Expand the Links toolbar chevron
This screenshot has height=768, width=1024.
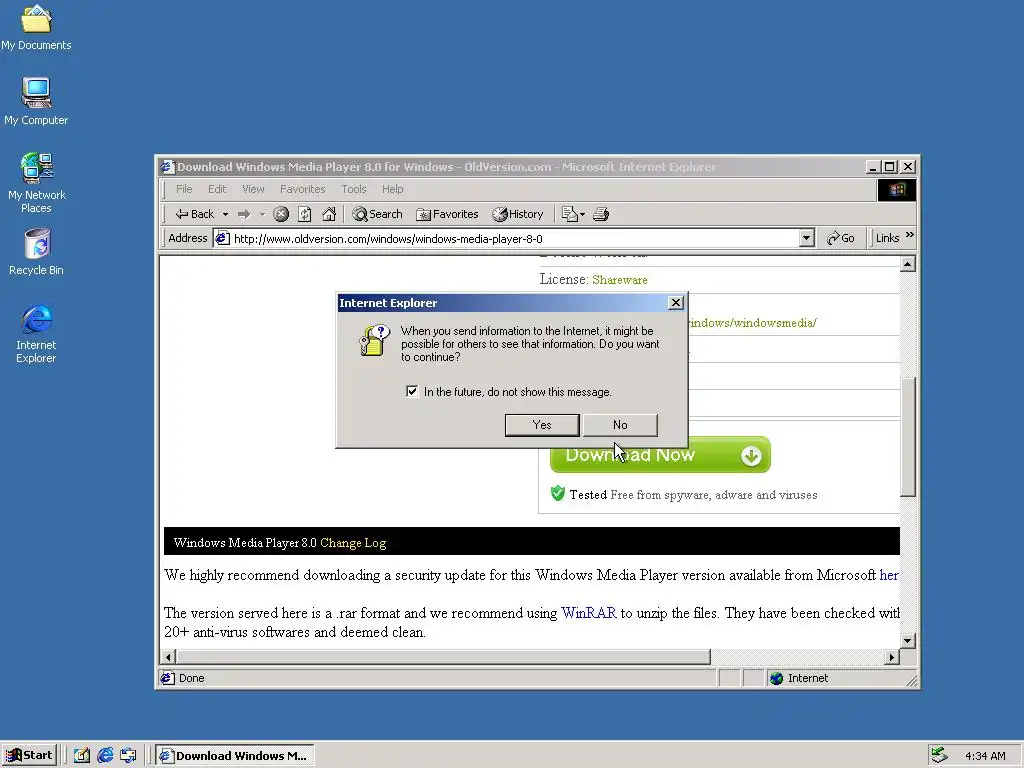tap(910, 235)
